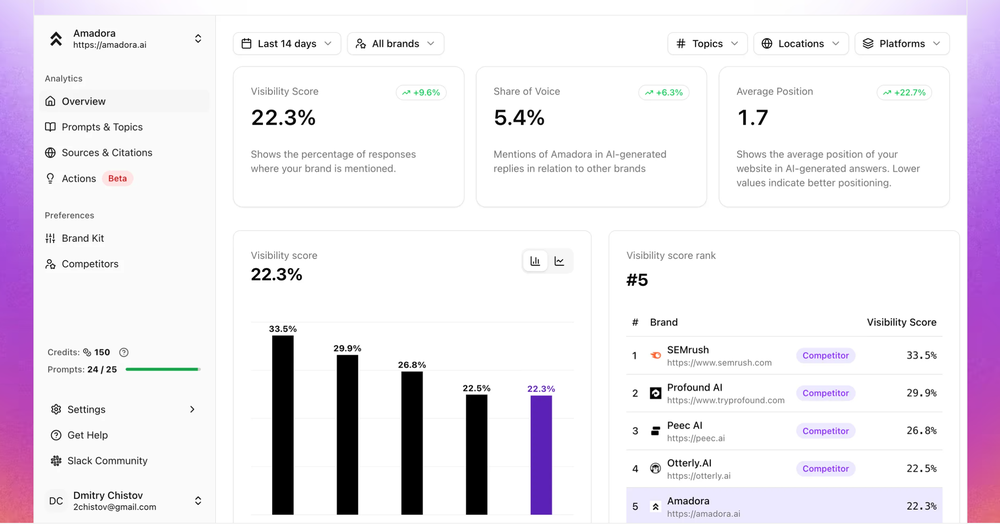Click the SEMrush brand logo icon
The width and height of the screenshot is (1000, 524).
tap(655, 356)
